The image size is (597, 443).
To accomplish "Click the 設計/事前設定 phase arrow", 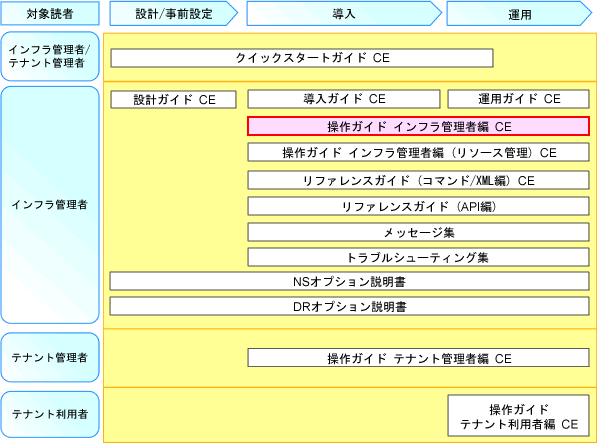I will [174, 14].
